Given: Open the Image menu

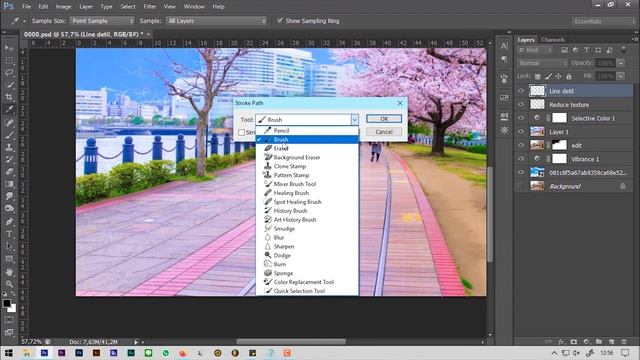Looking at the screenshot, I should coord(63,7).
